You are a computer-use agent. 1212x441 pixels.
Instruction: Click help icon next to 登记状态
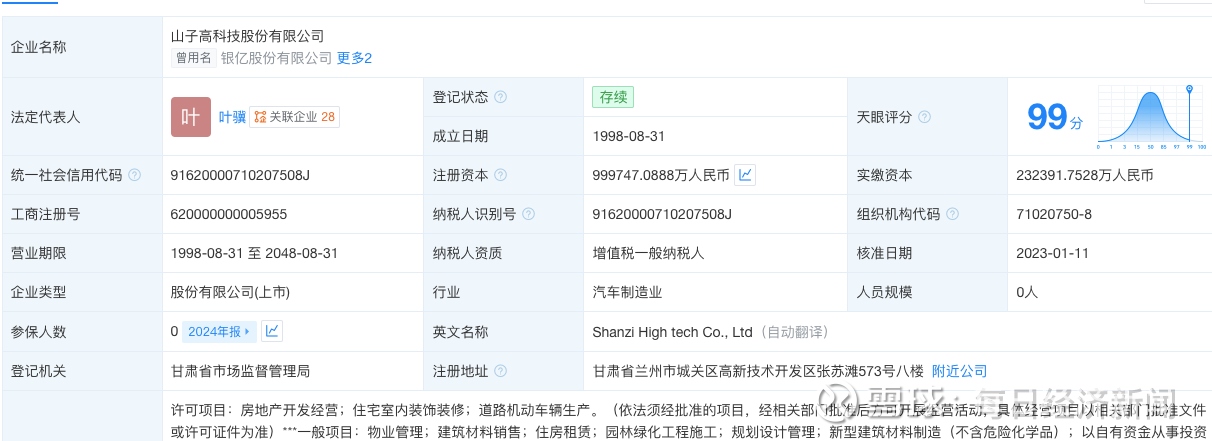click(500, 97)
